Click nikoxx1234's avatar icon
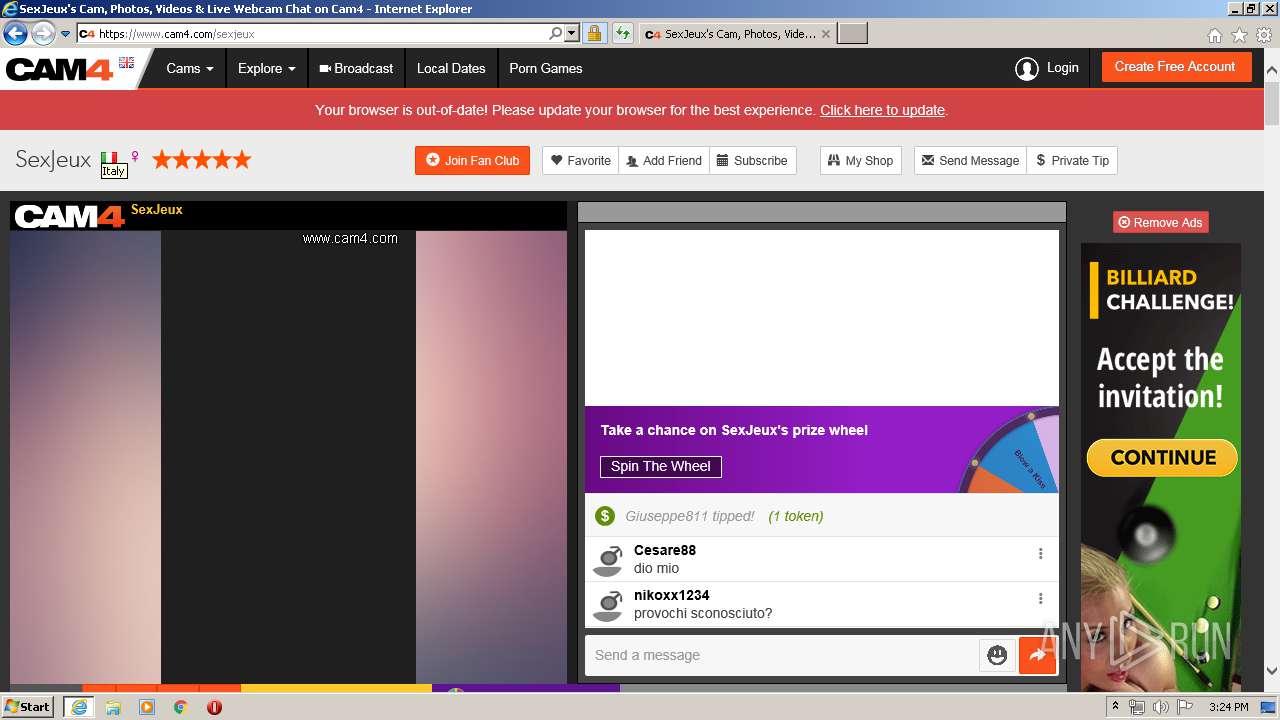Screen dimensions: 1280x720 tap(607, 605)
